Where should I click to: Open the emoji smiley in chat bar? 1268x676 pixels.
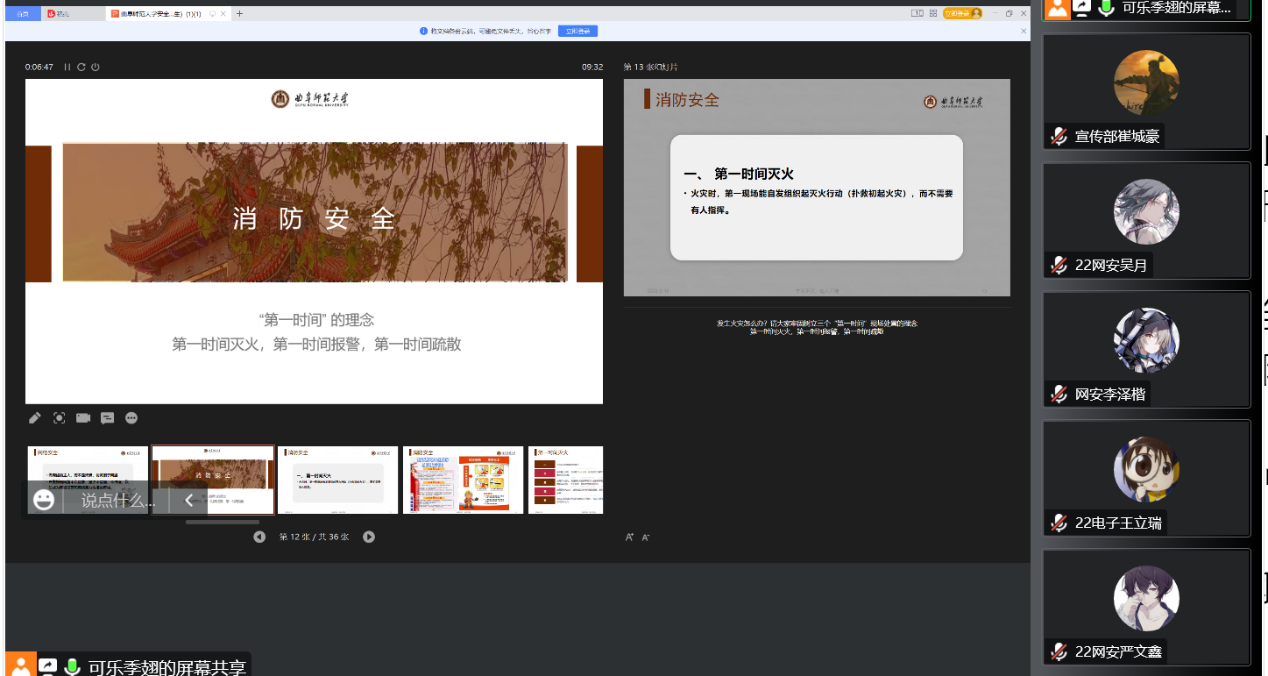[43, 500]
